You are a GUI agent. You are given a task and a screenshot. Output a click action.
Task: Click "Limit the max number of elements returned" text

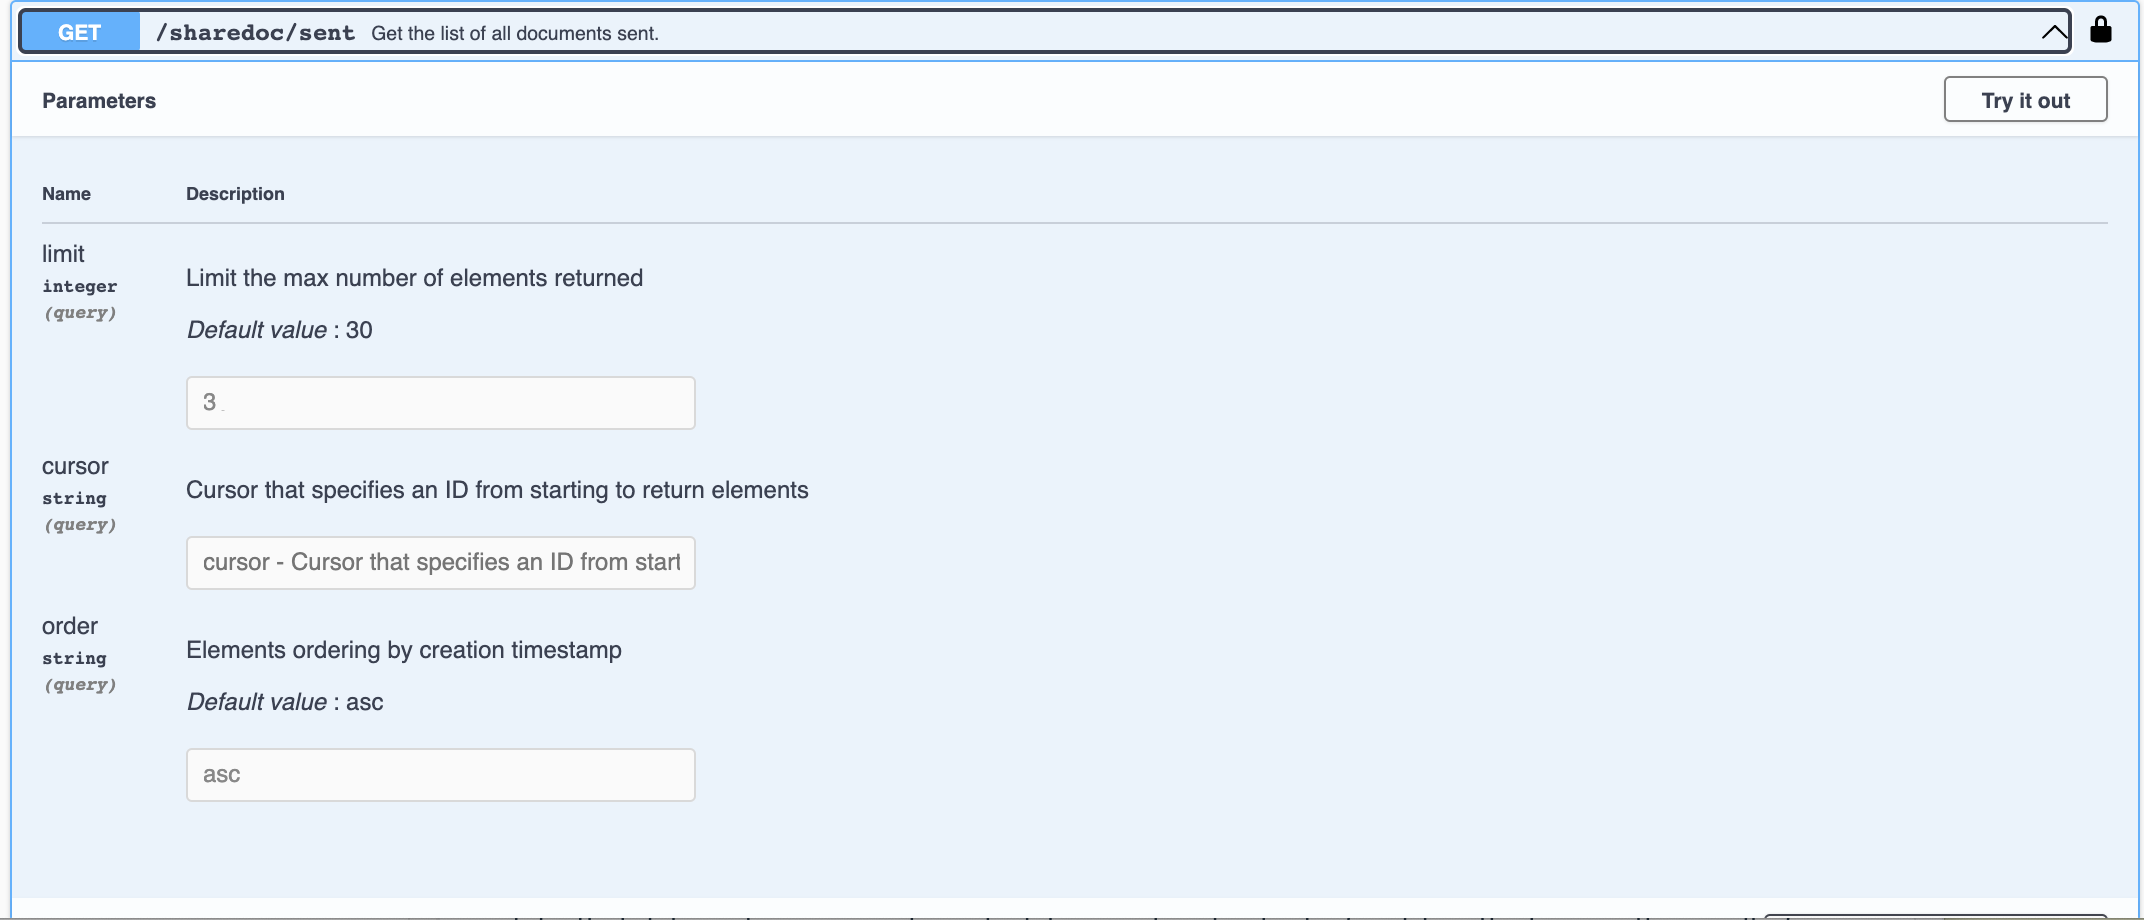pos(414,278)
